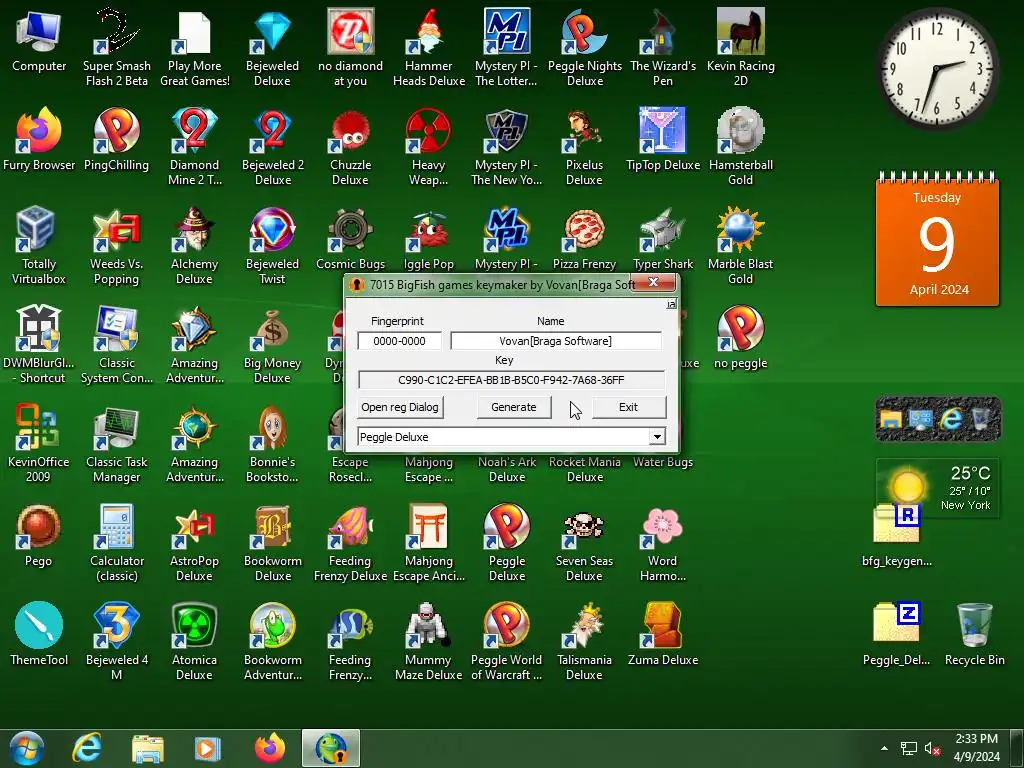Viewport: 1024px width, 768px height.
Task: Select the Hammer Heads Deluxe icon
Action: point(428,47)
